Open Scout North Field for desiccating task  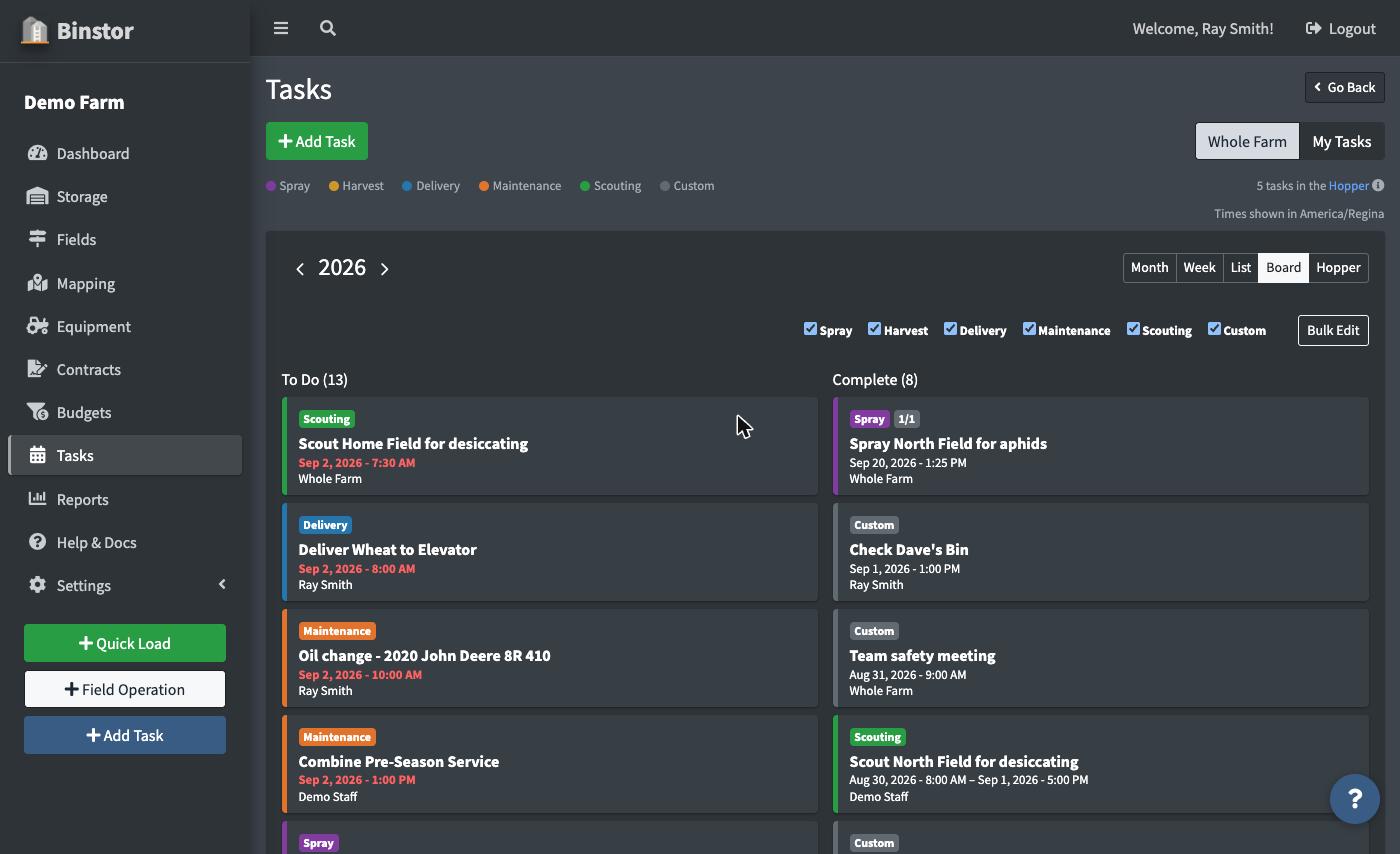tap(1101, 764)
